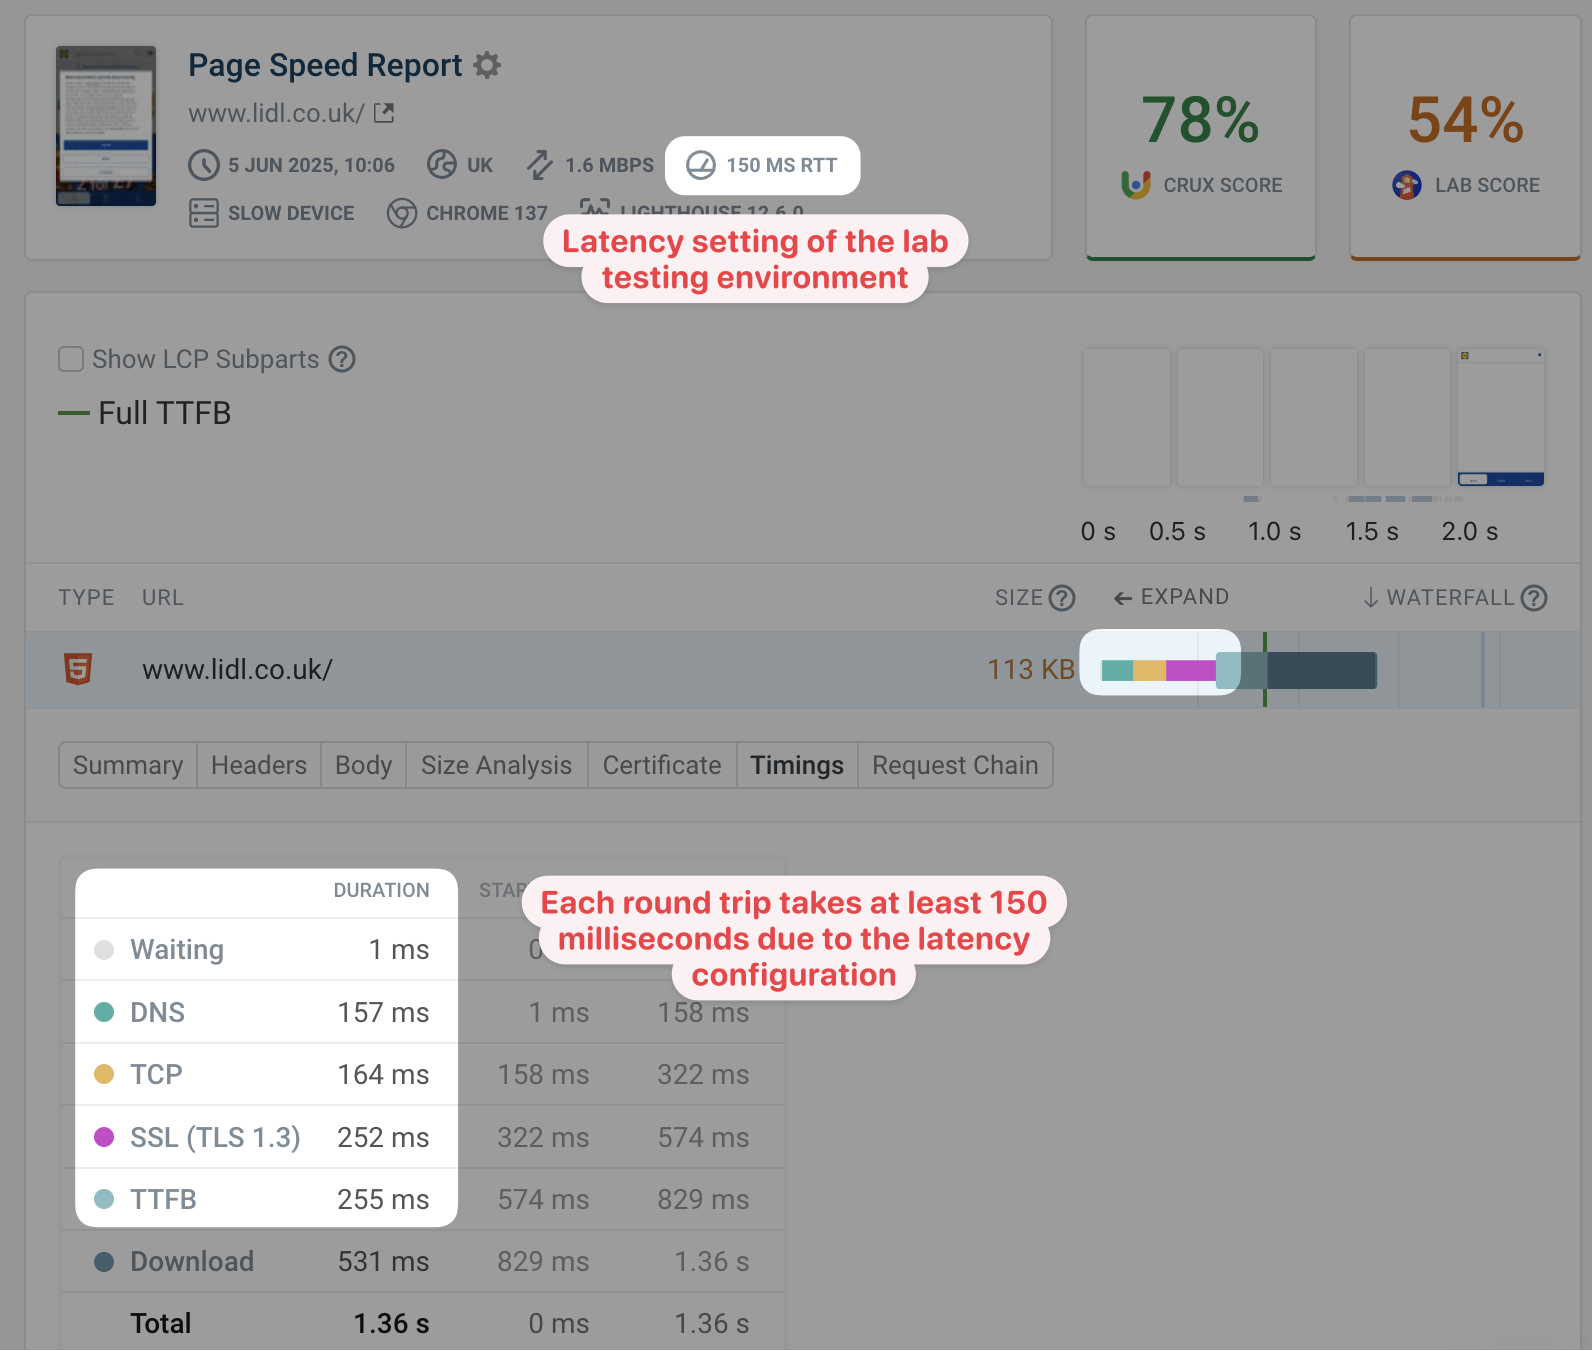Open external link icon beside www.lidl.co.uk
This screenshot has width=1592, height=1351.
click(x=384, y=113)
